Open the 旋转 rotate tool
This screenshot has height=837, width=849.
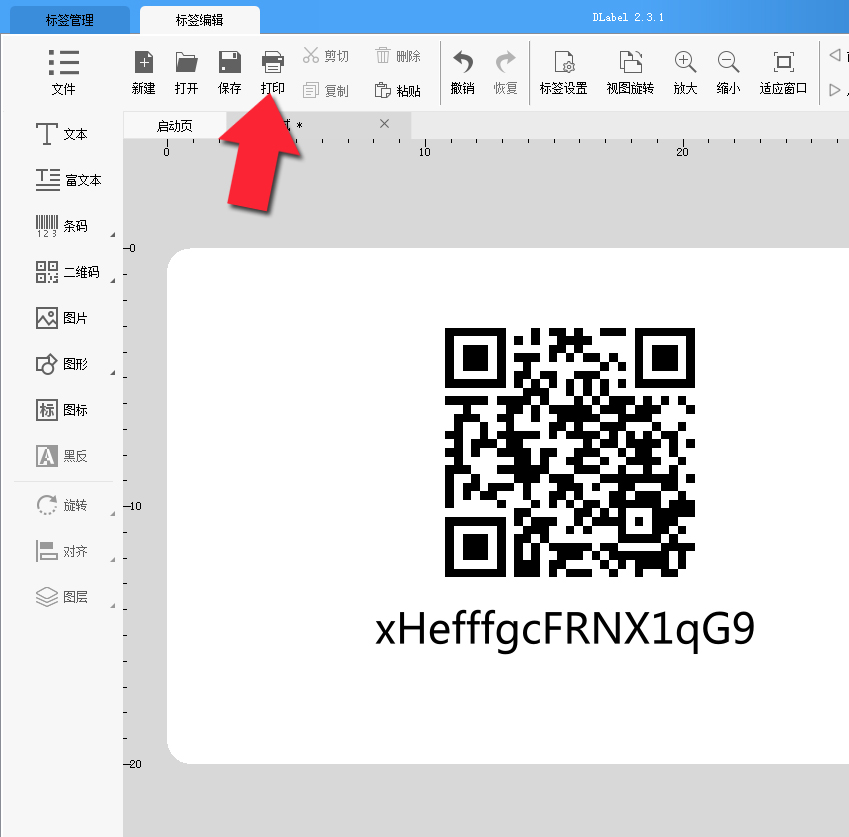click(61, 505)
